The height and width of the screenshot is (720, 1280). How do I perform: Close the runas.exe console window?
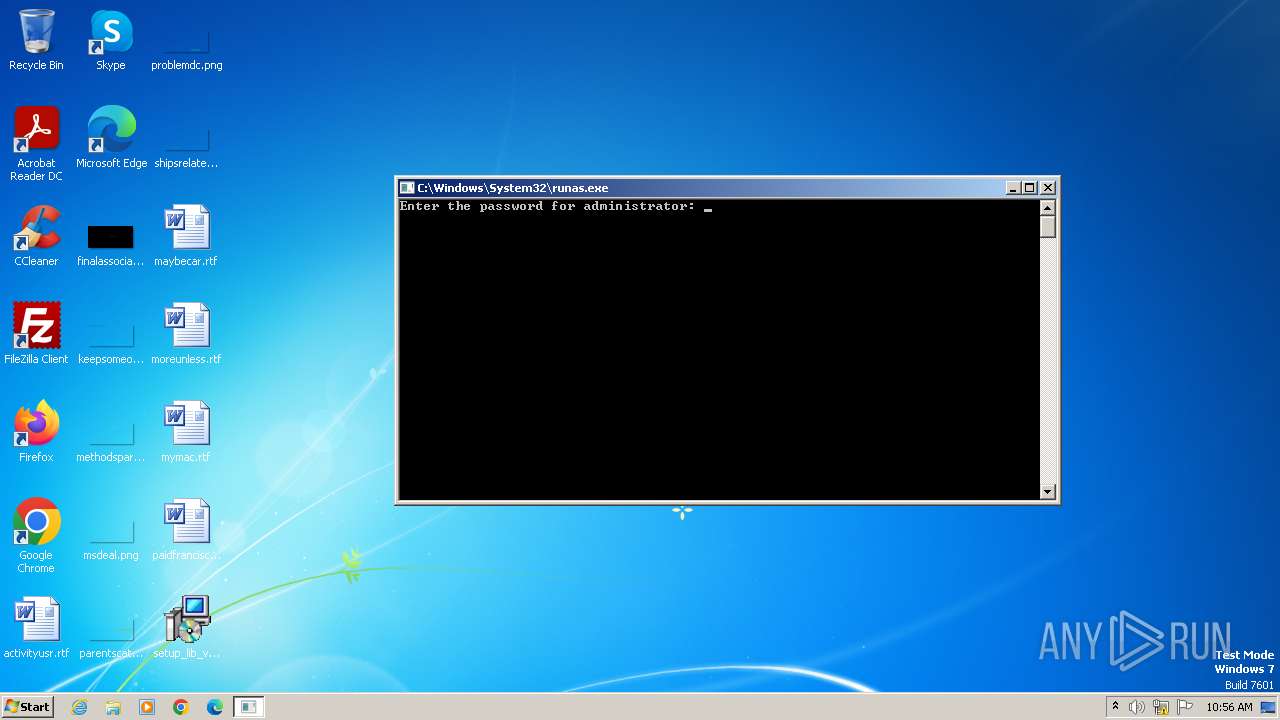tap(1047, 188)
